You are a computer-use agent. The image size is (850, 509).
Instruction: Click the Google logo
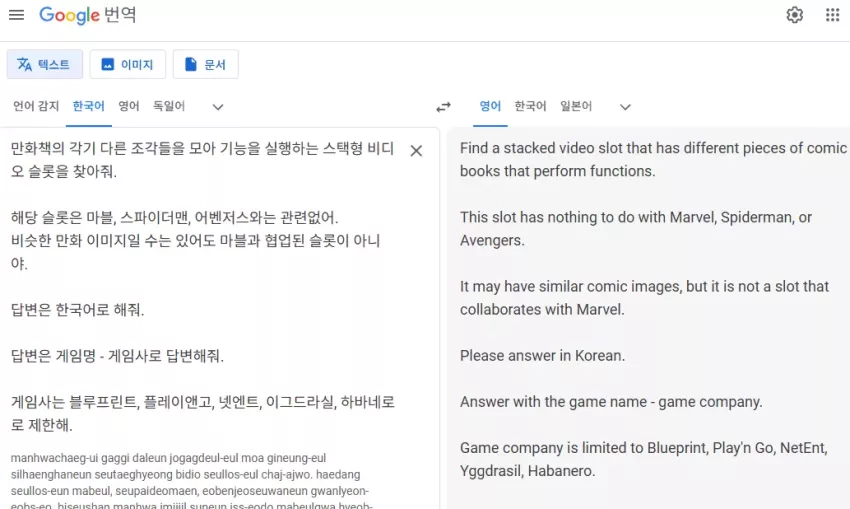[69, 15]
